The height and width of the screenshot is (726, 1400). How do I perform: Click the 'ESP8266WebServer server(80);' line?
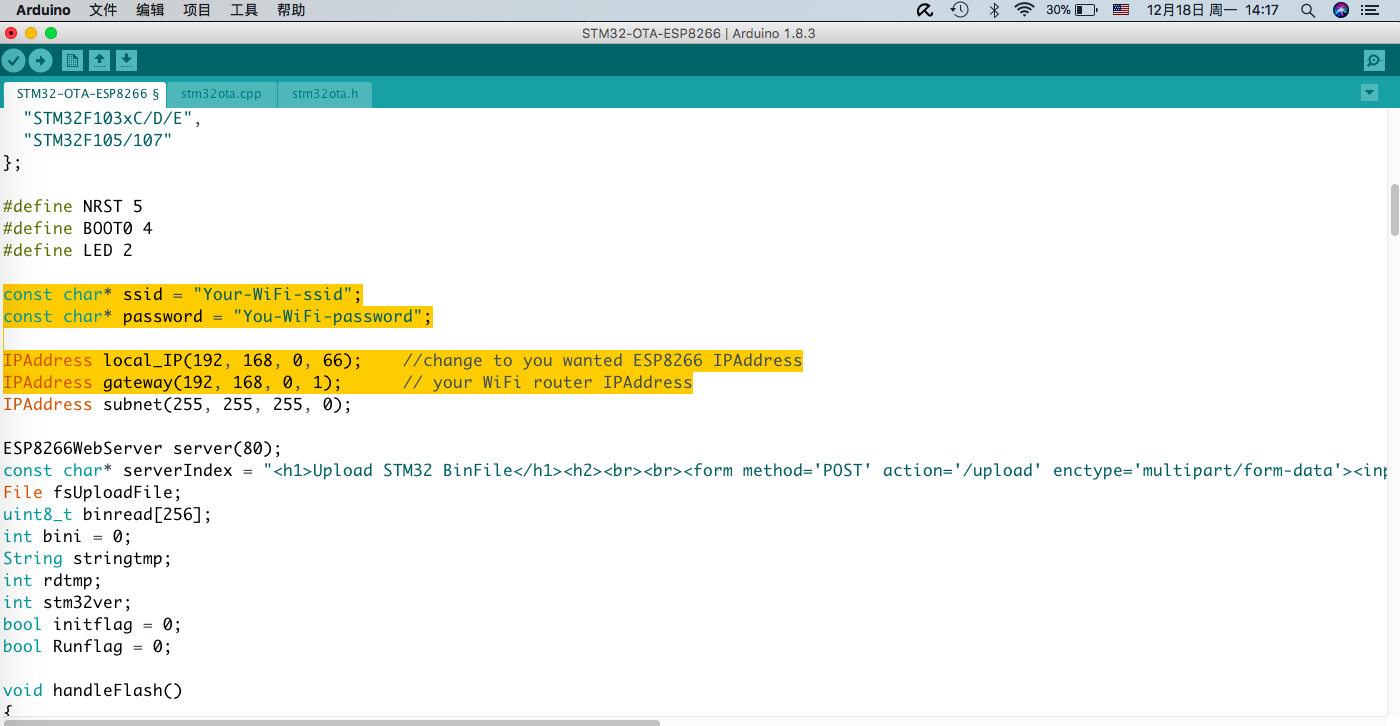pyautogui.click(x=143, y=448)
